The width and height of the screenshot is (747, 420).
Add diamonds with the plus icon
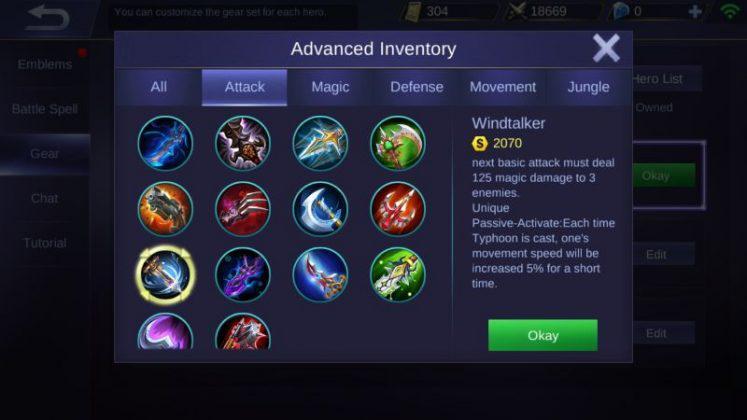tap(695, 12)
